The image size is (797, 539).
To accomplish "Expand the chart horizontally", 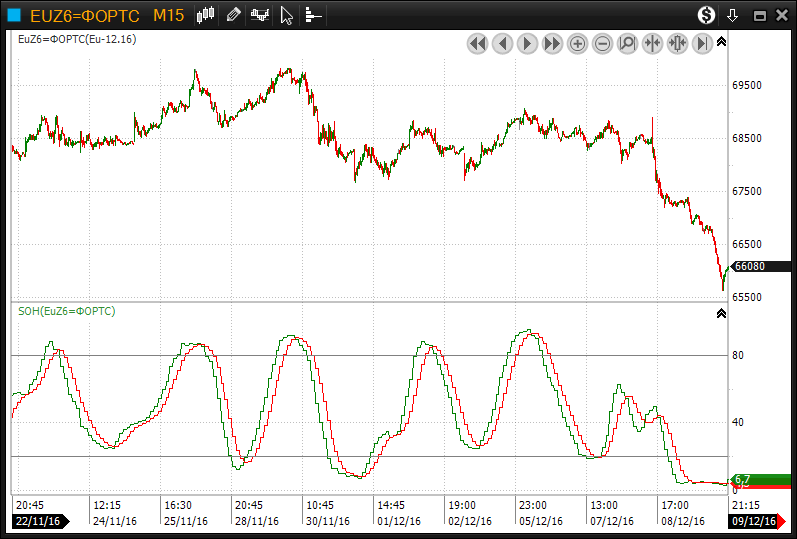I will (x=677, y=44).
